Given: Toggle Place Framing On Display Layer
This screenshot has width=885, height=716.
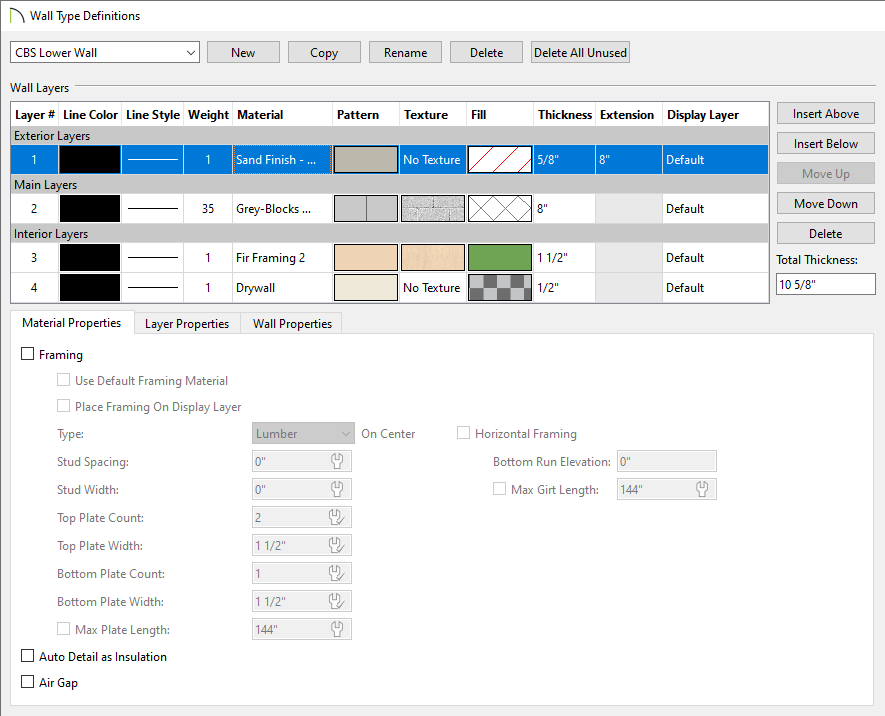Looking at the screenshot, I should pyautogui.click(x=63, y=406).
